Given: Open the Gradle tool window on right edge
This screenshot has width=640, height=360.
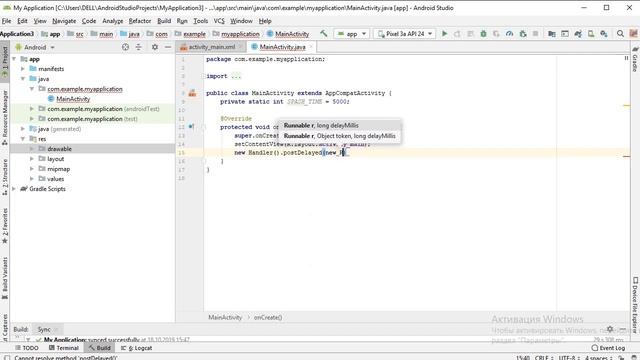Looking at the screenshot, I should pos(635,60).
